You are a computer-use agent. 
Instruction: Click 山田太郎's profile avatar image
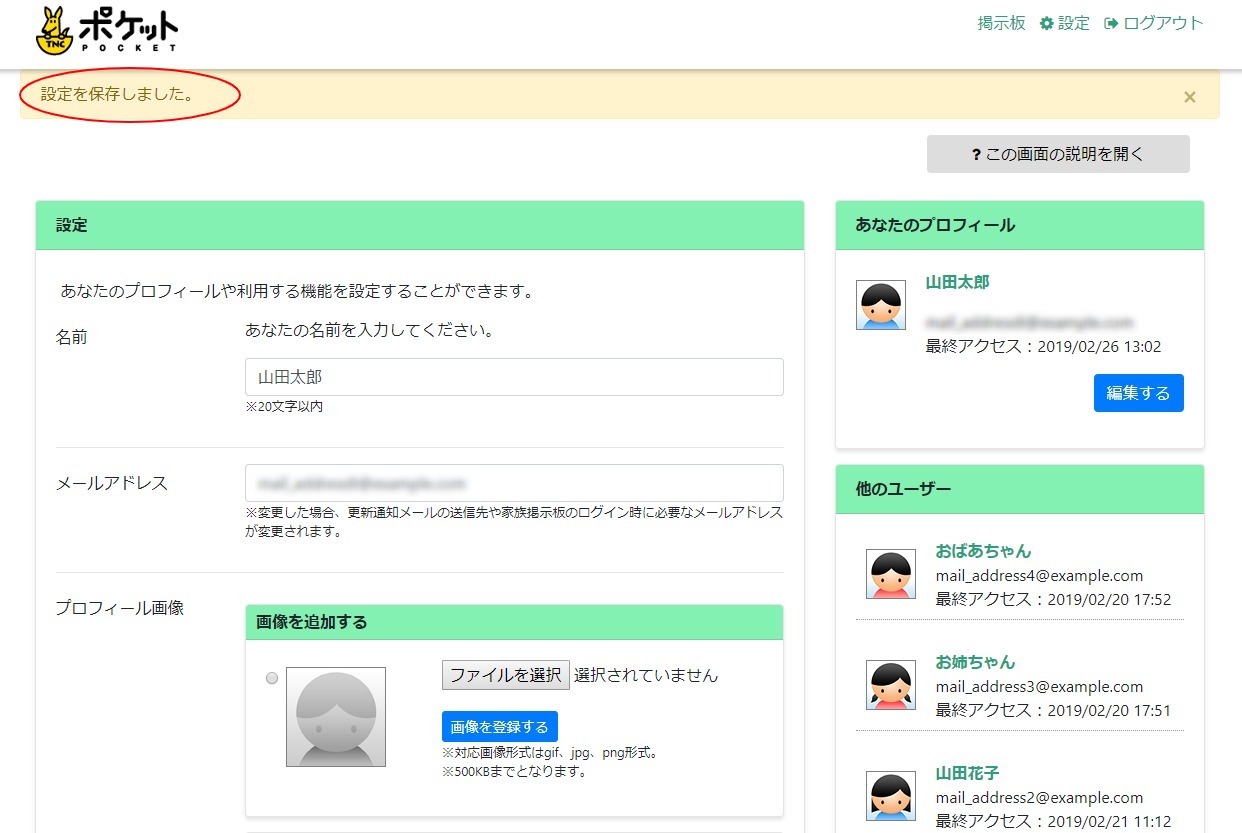880,305
